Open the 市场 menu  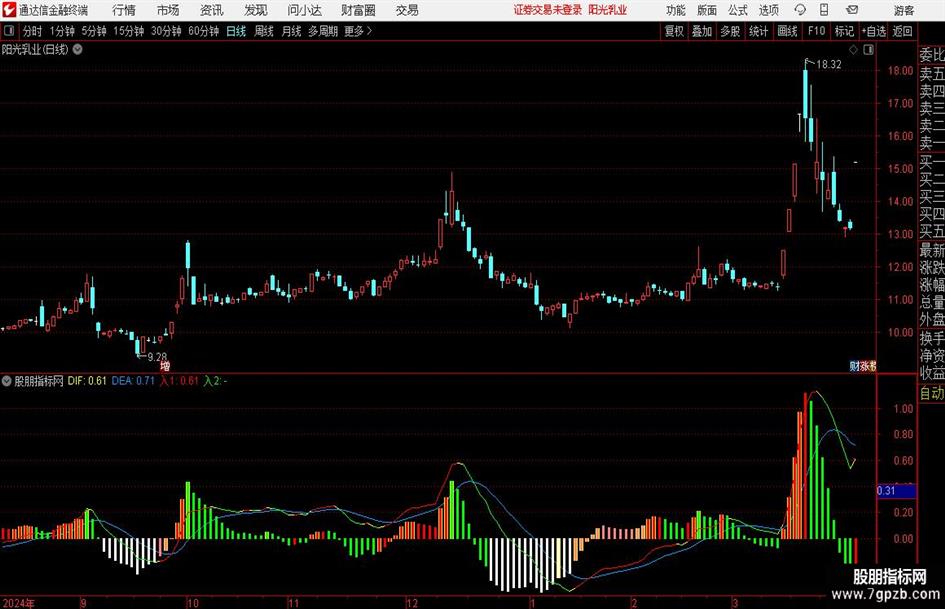[168, 10]
